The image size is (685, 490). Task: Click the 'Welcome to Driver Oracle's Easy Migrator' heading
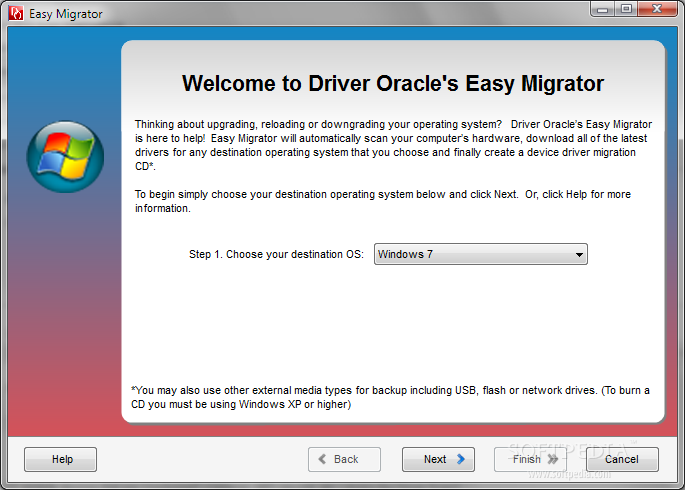click(x=393, y=83)
